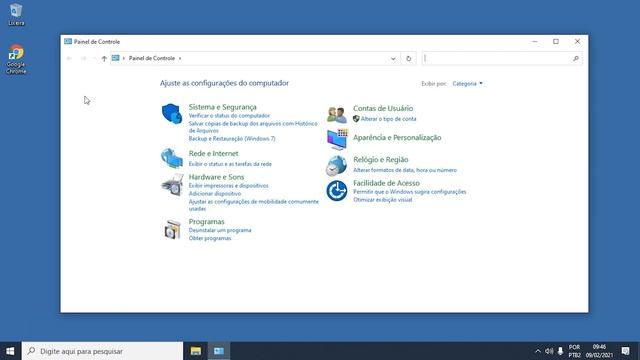The width and height of the screenshot is (640, 360).
Task: Open the Relógio e Região heading link
Action: pos(380,160)
